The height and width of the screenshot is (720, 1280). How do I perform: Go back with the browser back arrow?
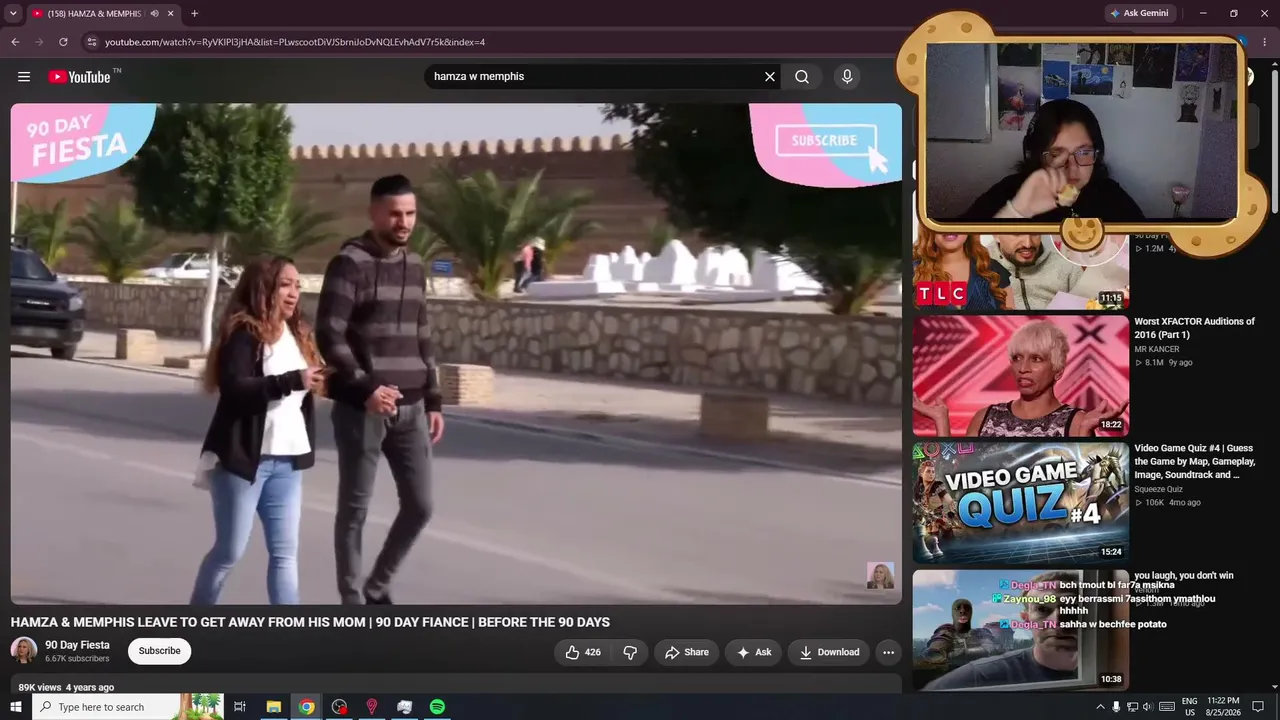(x=15, y=42)
